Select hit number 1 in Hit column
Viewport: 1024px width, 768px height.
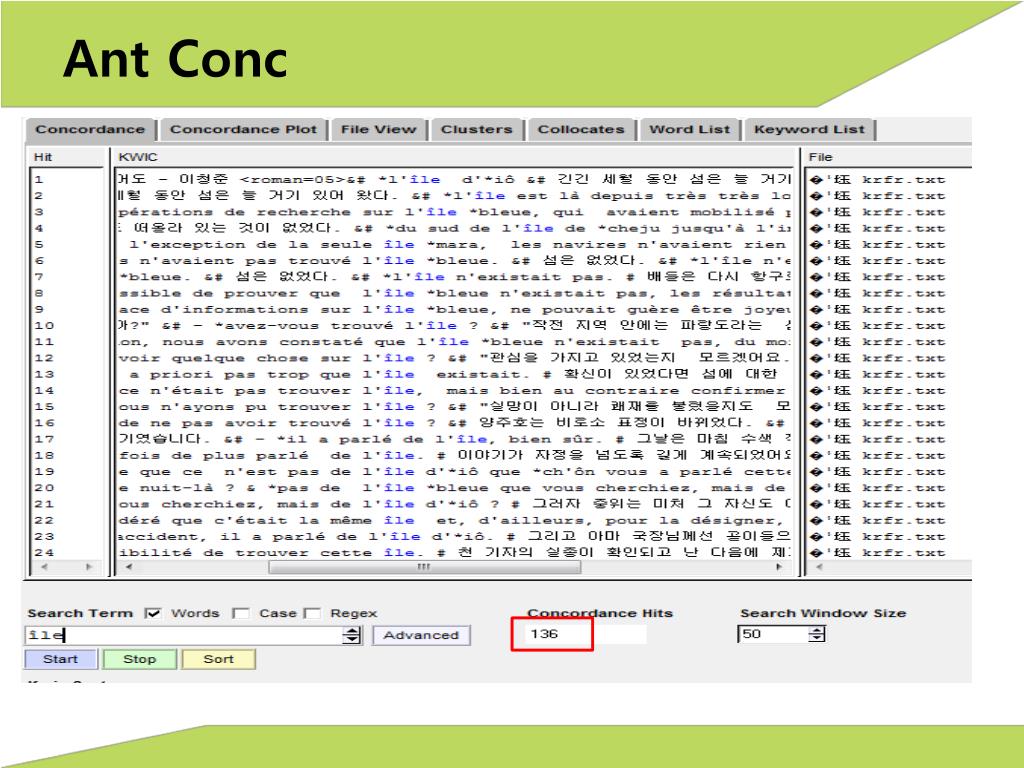click(x=39, y=180)
